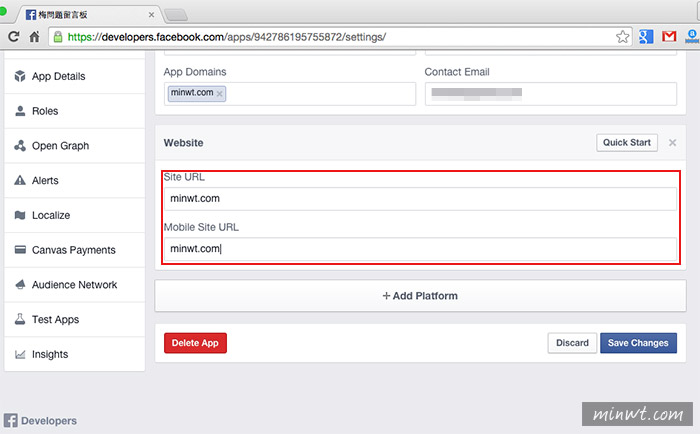Screen dimensions: 700x434
Task: Open the Roles section
Action: pos(75,111)
